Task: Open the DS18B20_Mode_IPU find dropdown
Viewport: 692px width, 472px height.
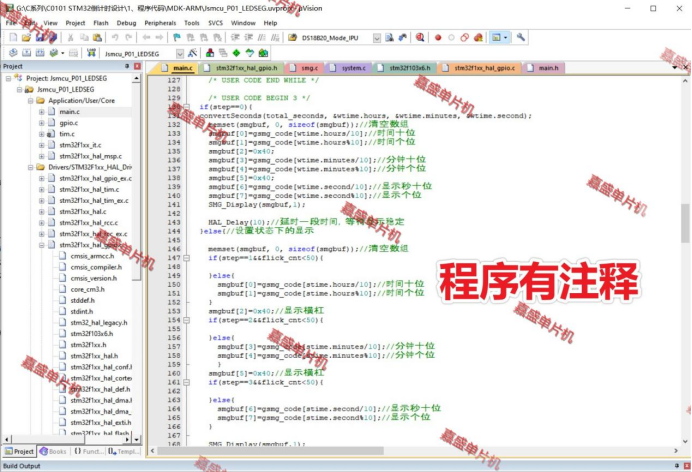Action: tap(376, 38)
